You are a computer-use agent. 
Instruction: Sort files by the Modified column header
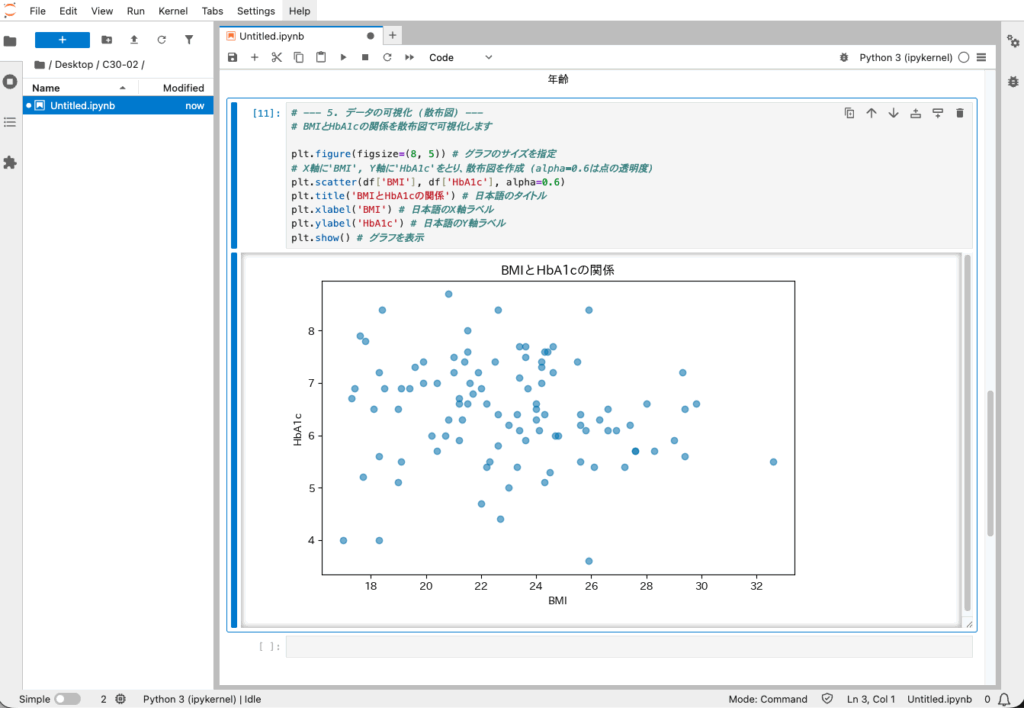[183, 88]
